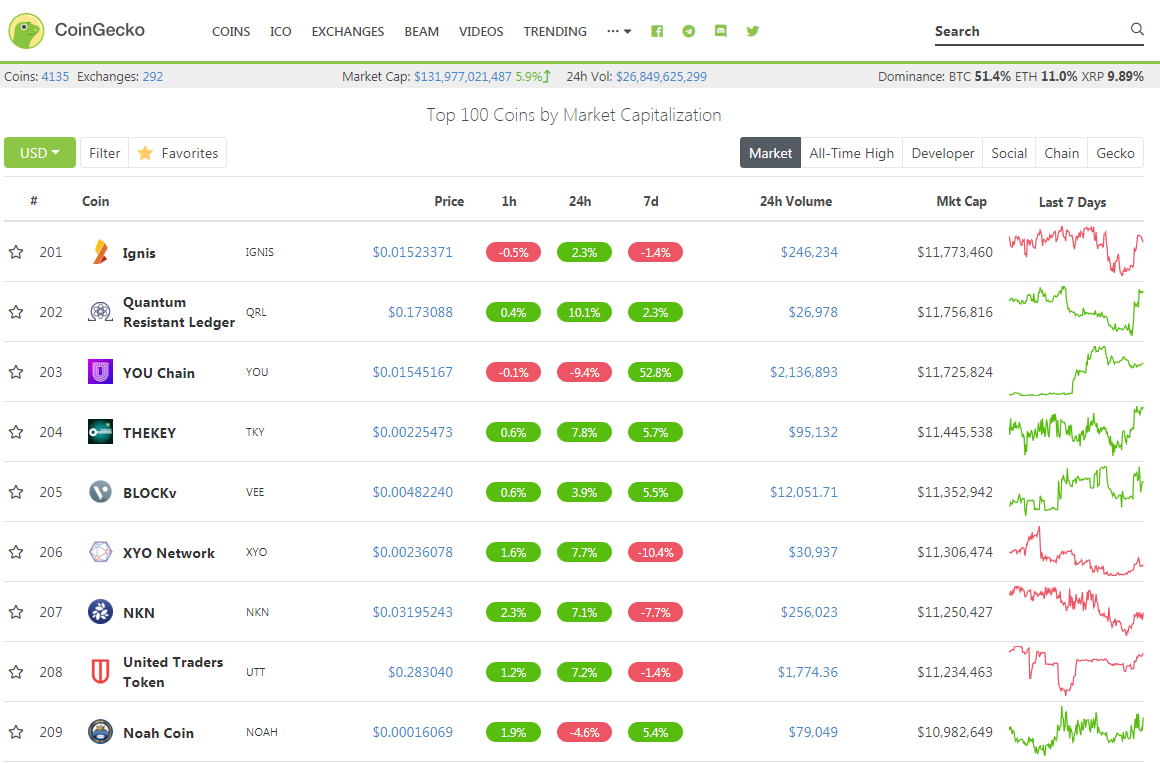Mark NKN as favorite
Image resolution: width=1160 pixels, height=764 pixels.
click(16, 612)
